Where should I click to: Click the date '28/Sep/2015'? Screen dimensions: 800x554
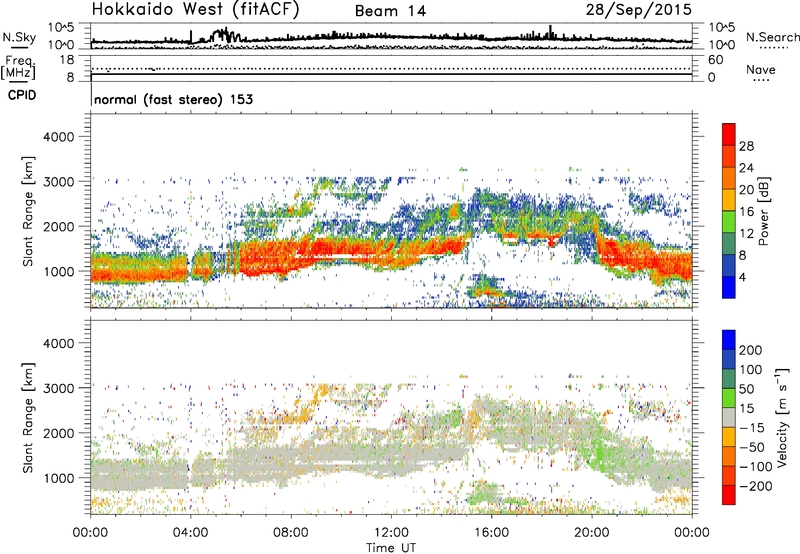pyautogui.click(x=638, y=10)
